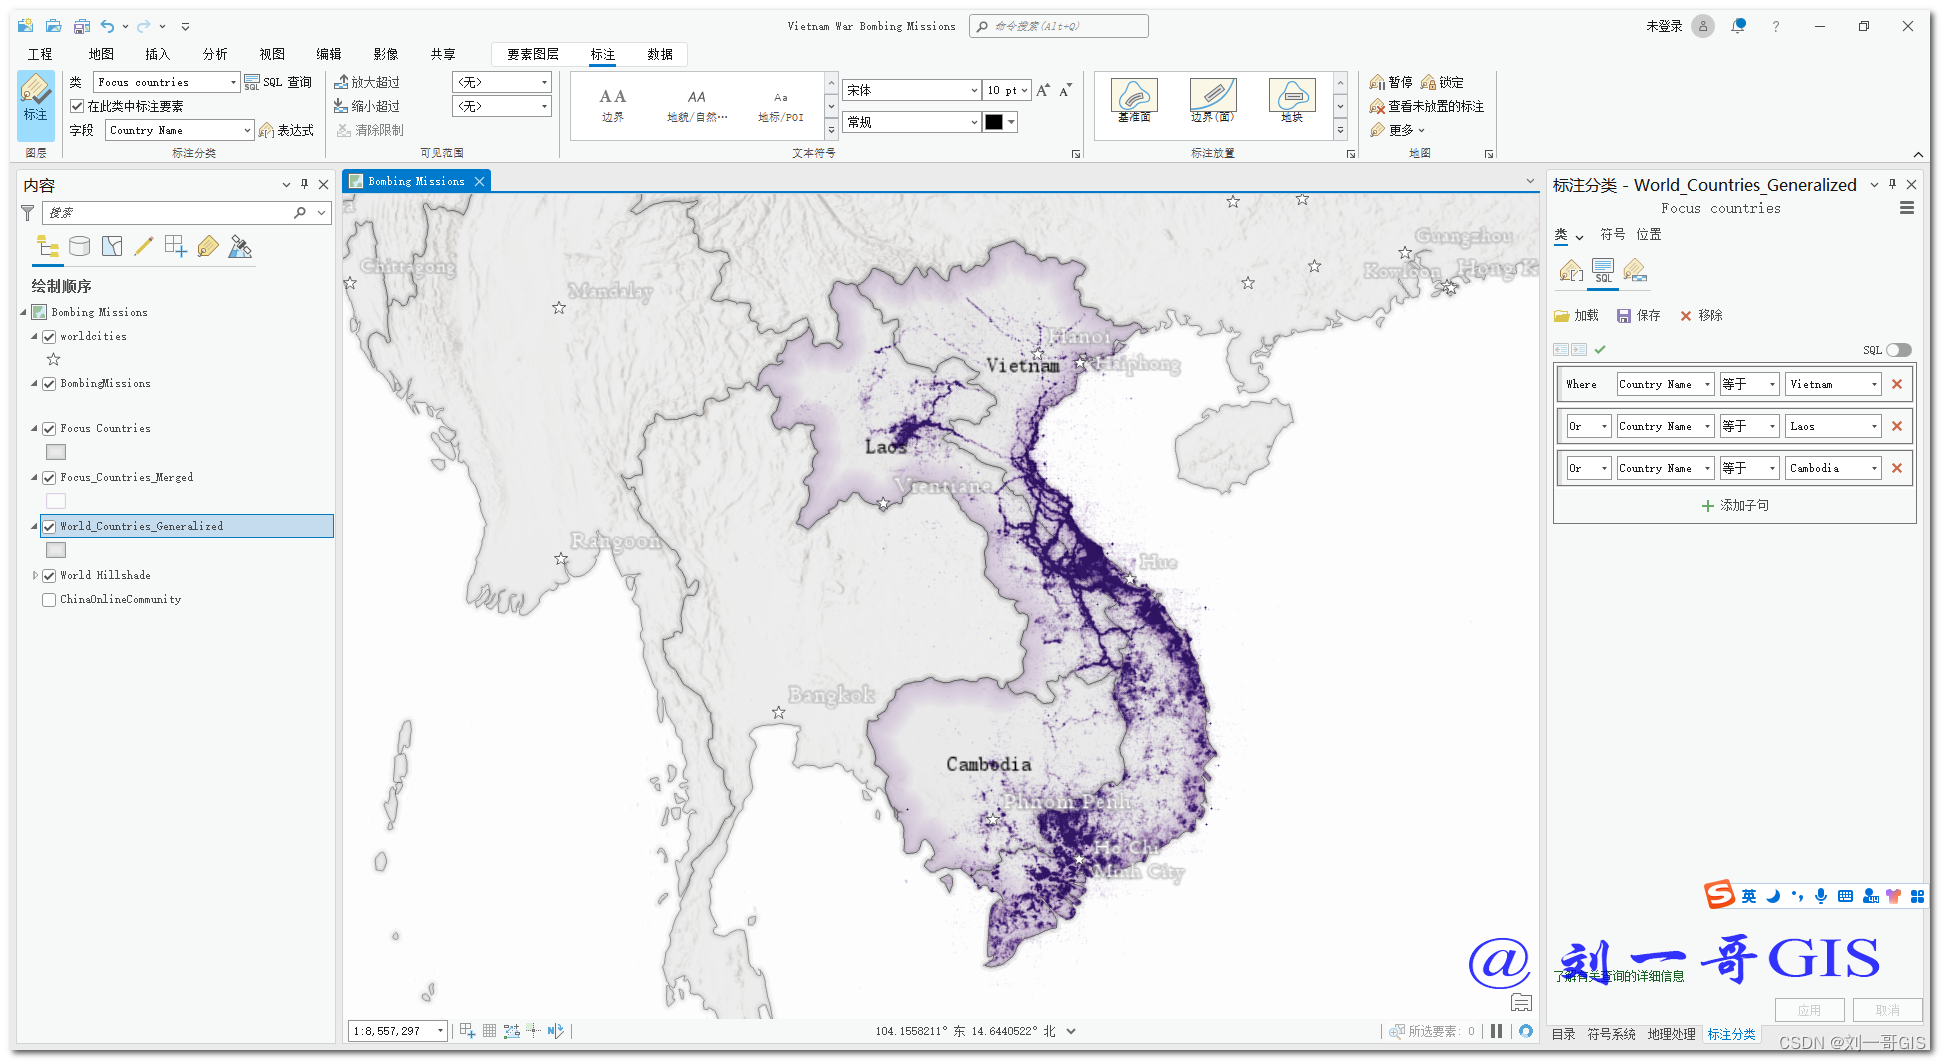1941x1061 pixels.
Task: Switch Contents pane to list by snapping
Action: click(176, 246)
